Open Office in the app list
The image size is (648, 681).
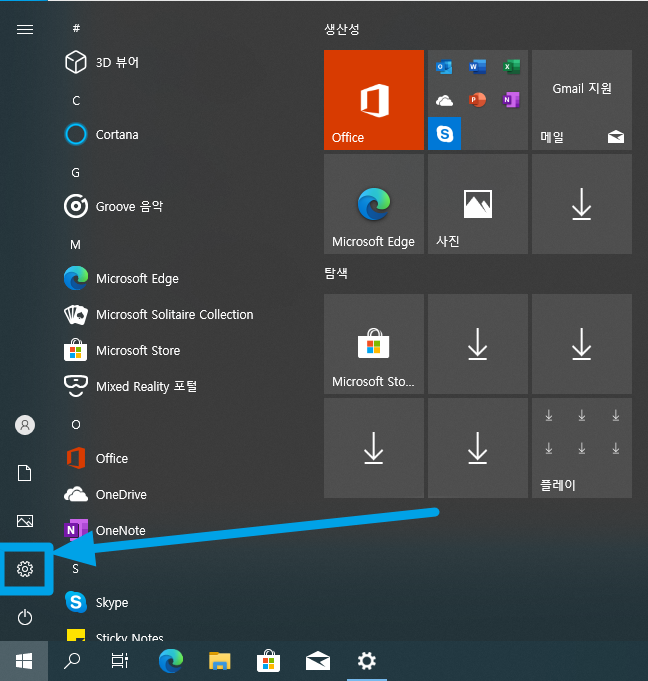[x=96, y=458]
